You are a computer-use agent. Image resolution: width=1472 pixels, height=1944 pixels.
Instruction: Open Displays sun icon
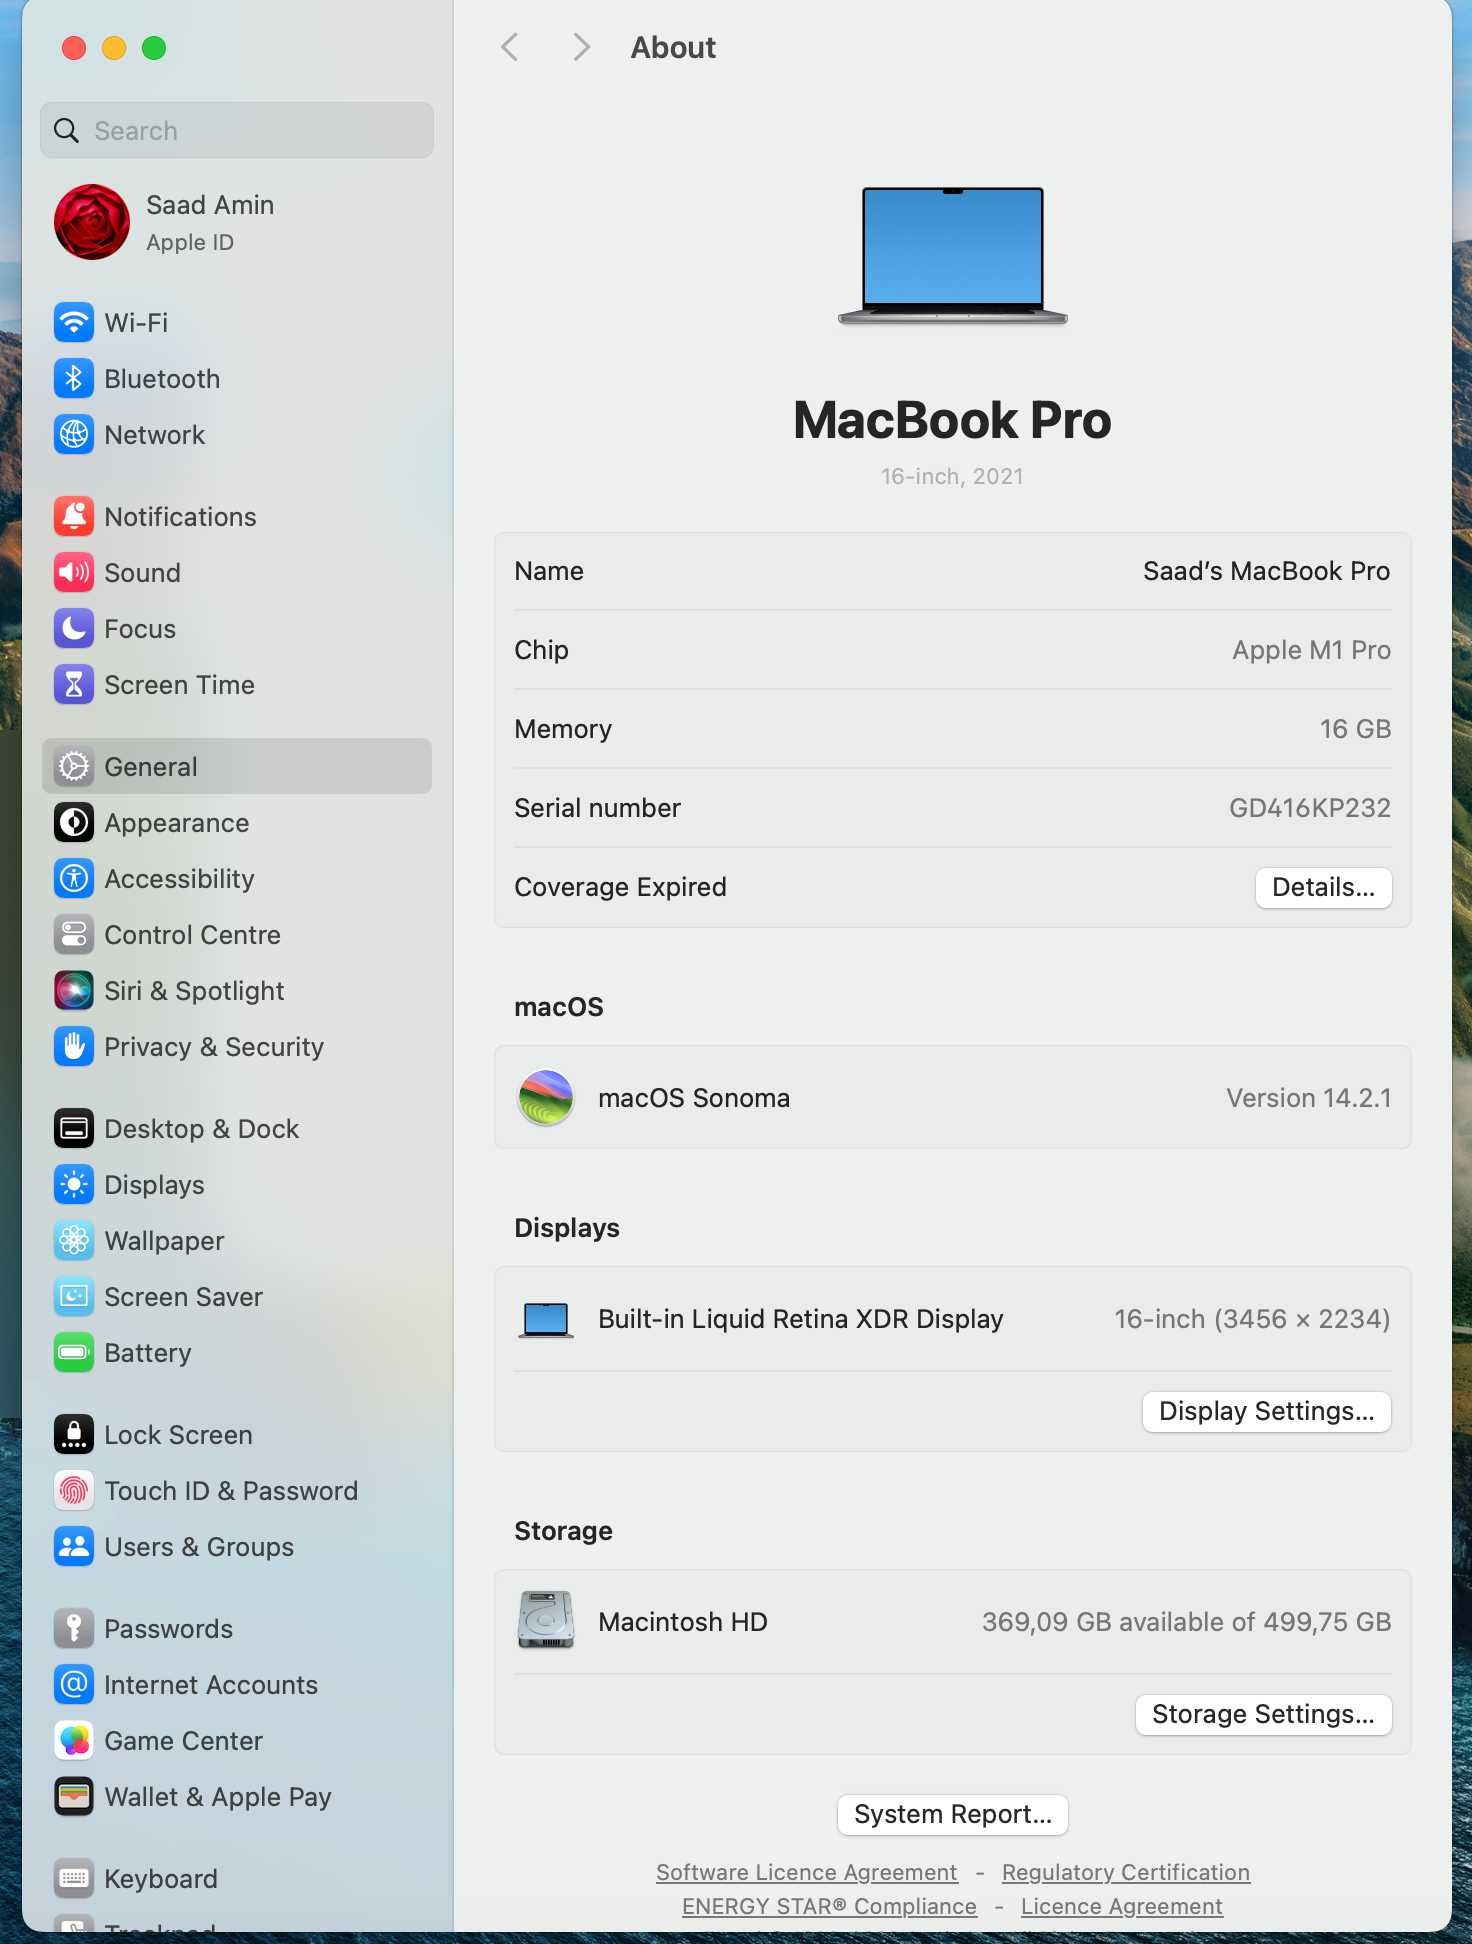pyautogui.click(x=74, y=1185)
